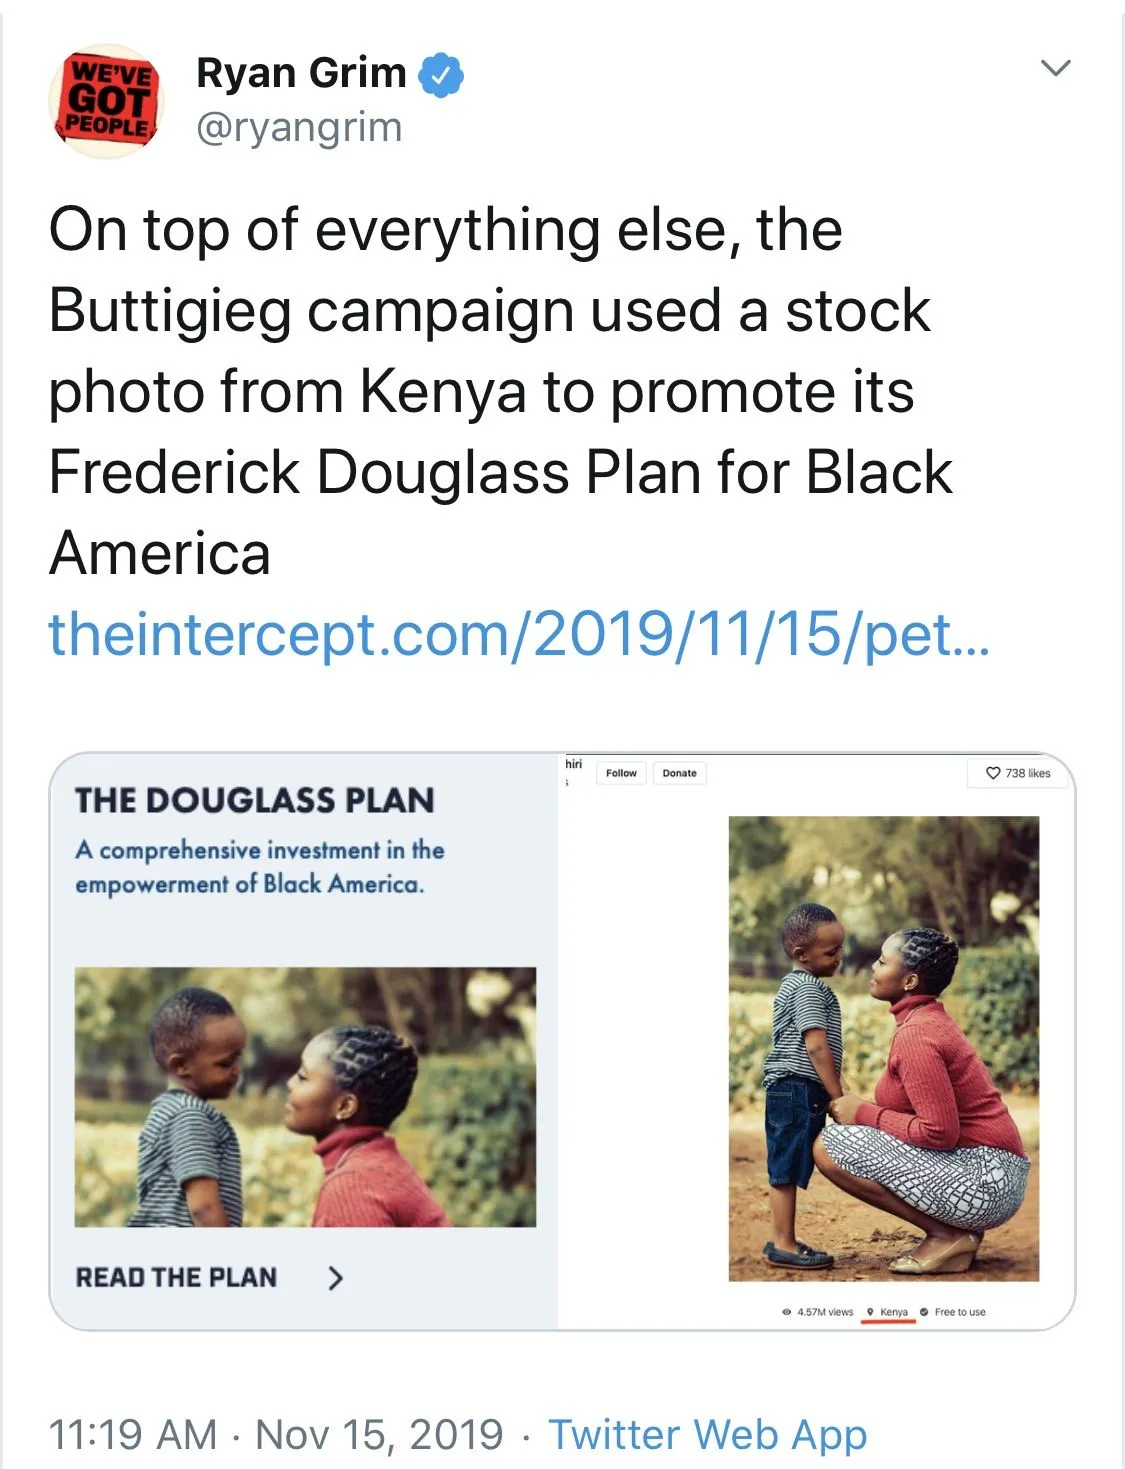
Task: Click the heart icon beside 738 likes
Action: coord(993,773)
